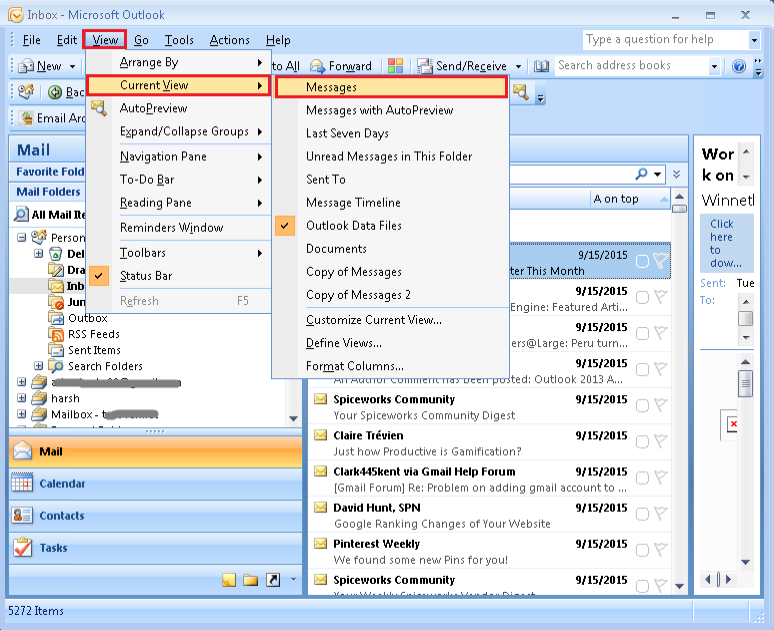Screen dimensions: 774x630
Task: Expand the Mailbox node in folder tree
Action: tap(21, 414)
